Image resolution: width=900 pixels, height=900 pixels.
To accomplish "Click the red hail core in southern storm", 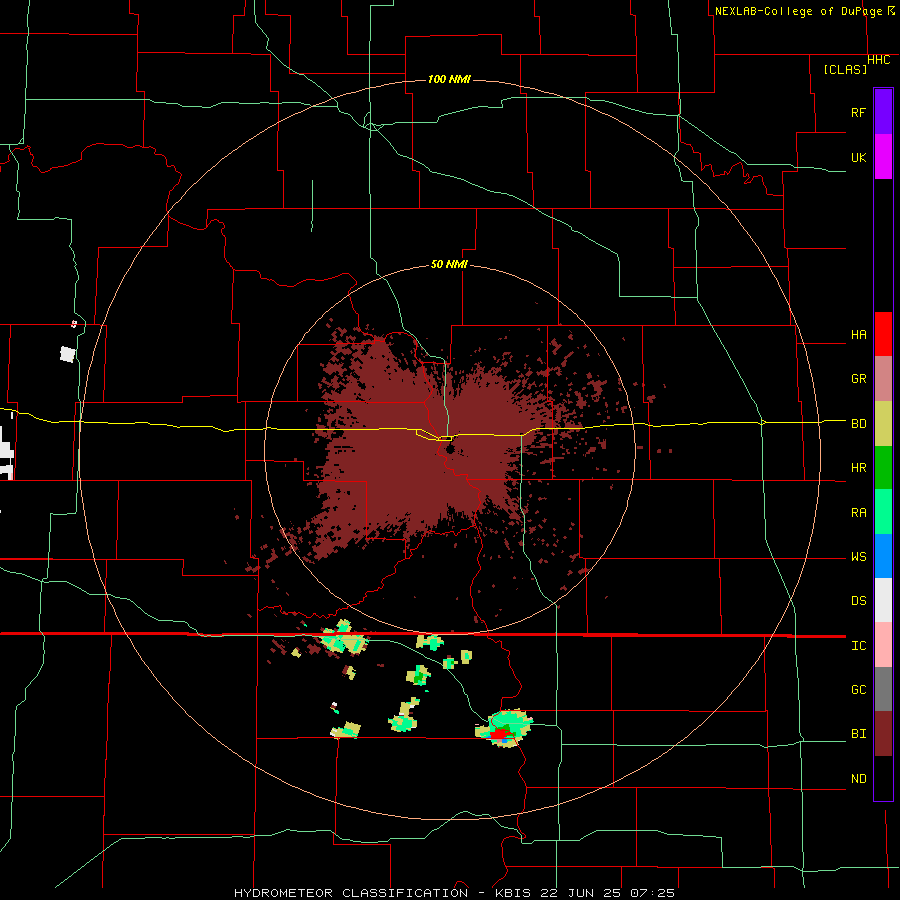I will (501, 734).
